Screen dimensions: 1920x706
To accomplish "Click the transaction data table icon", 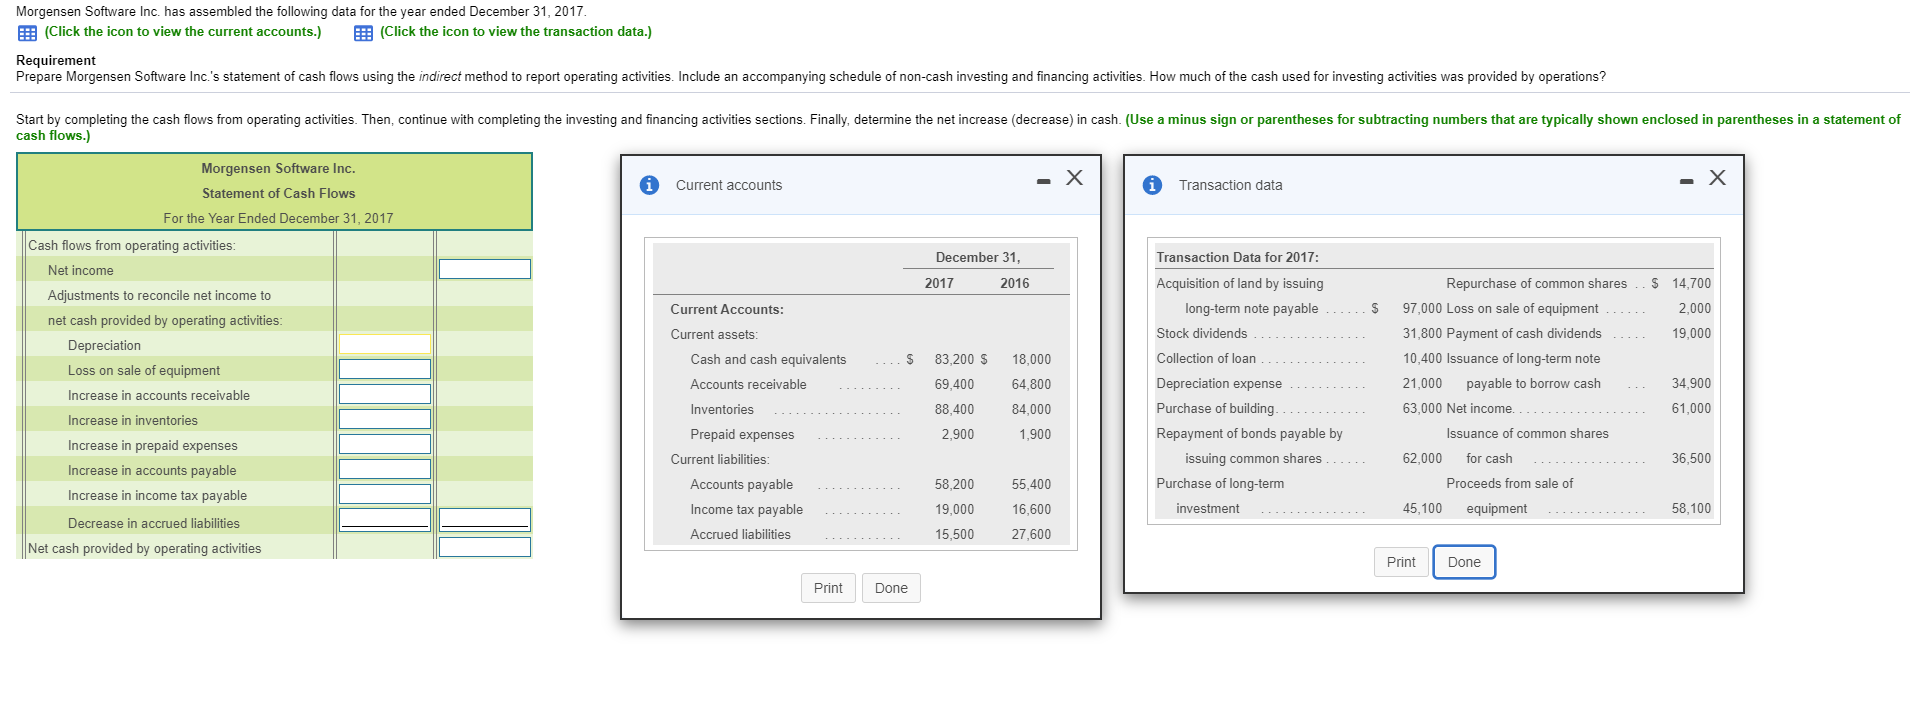I will point(363,33).
